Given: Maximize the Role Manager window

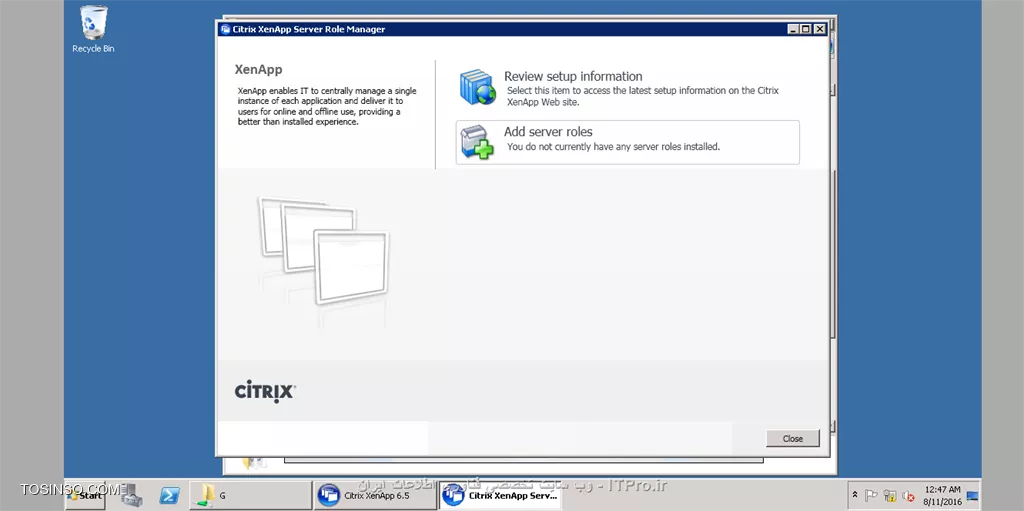Looking at the screenshot, I should (x=806, y=29).
